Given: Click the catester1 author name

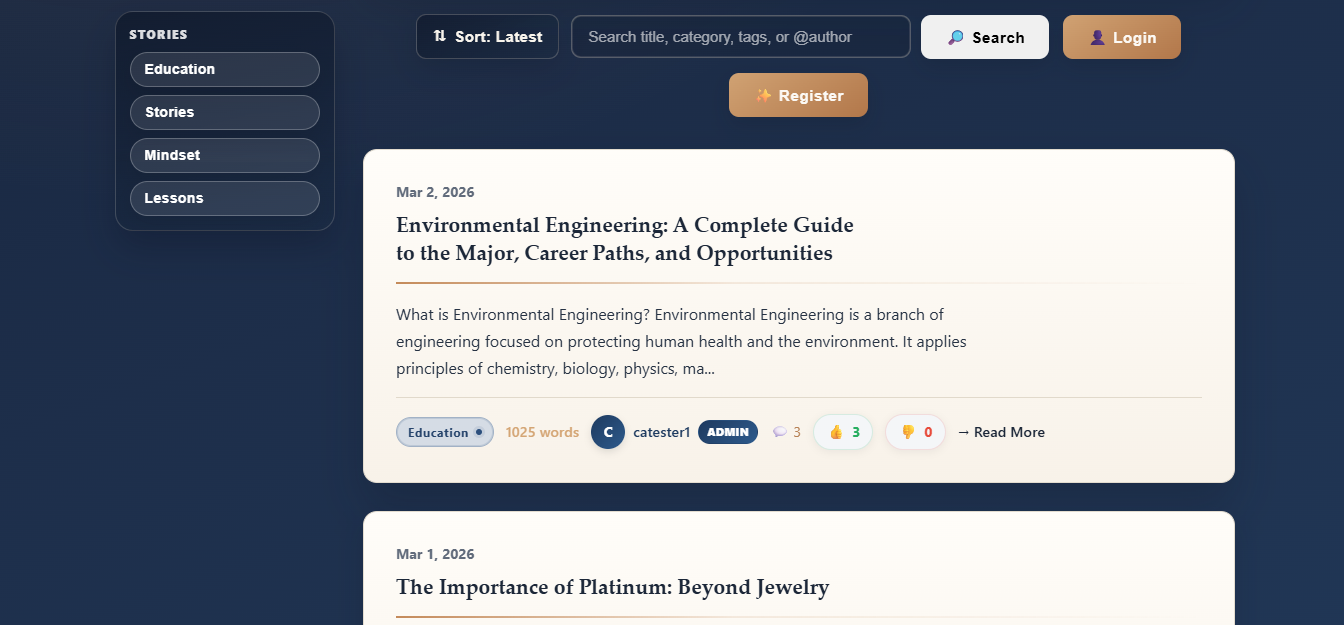Looking at the screenshot, I should coord(661,432).
